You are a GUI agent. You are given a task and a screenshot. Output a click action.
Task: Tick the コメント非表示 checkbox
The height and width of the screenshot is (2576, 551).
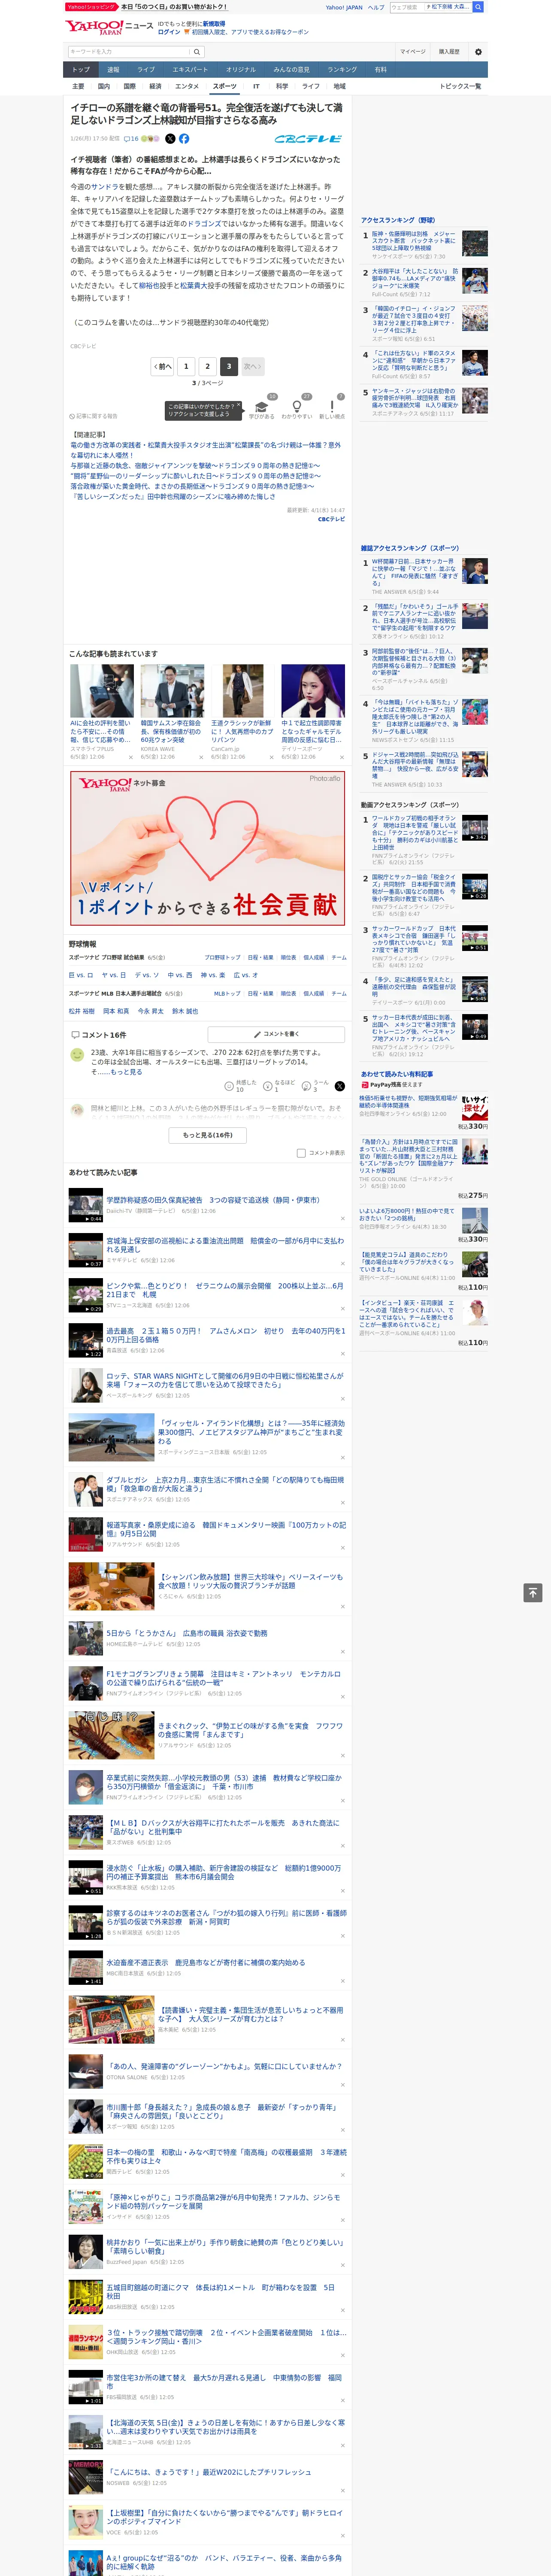[301, 1153]
